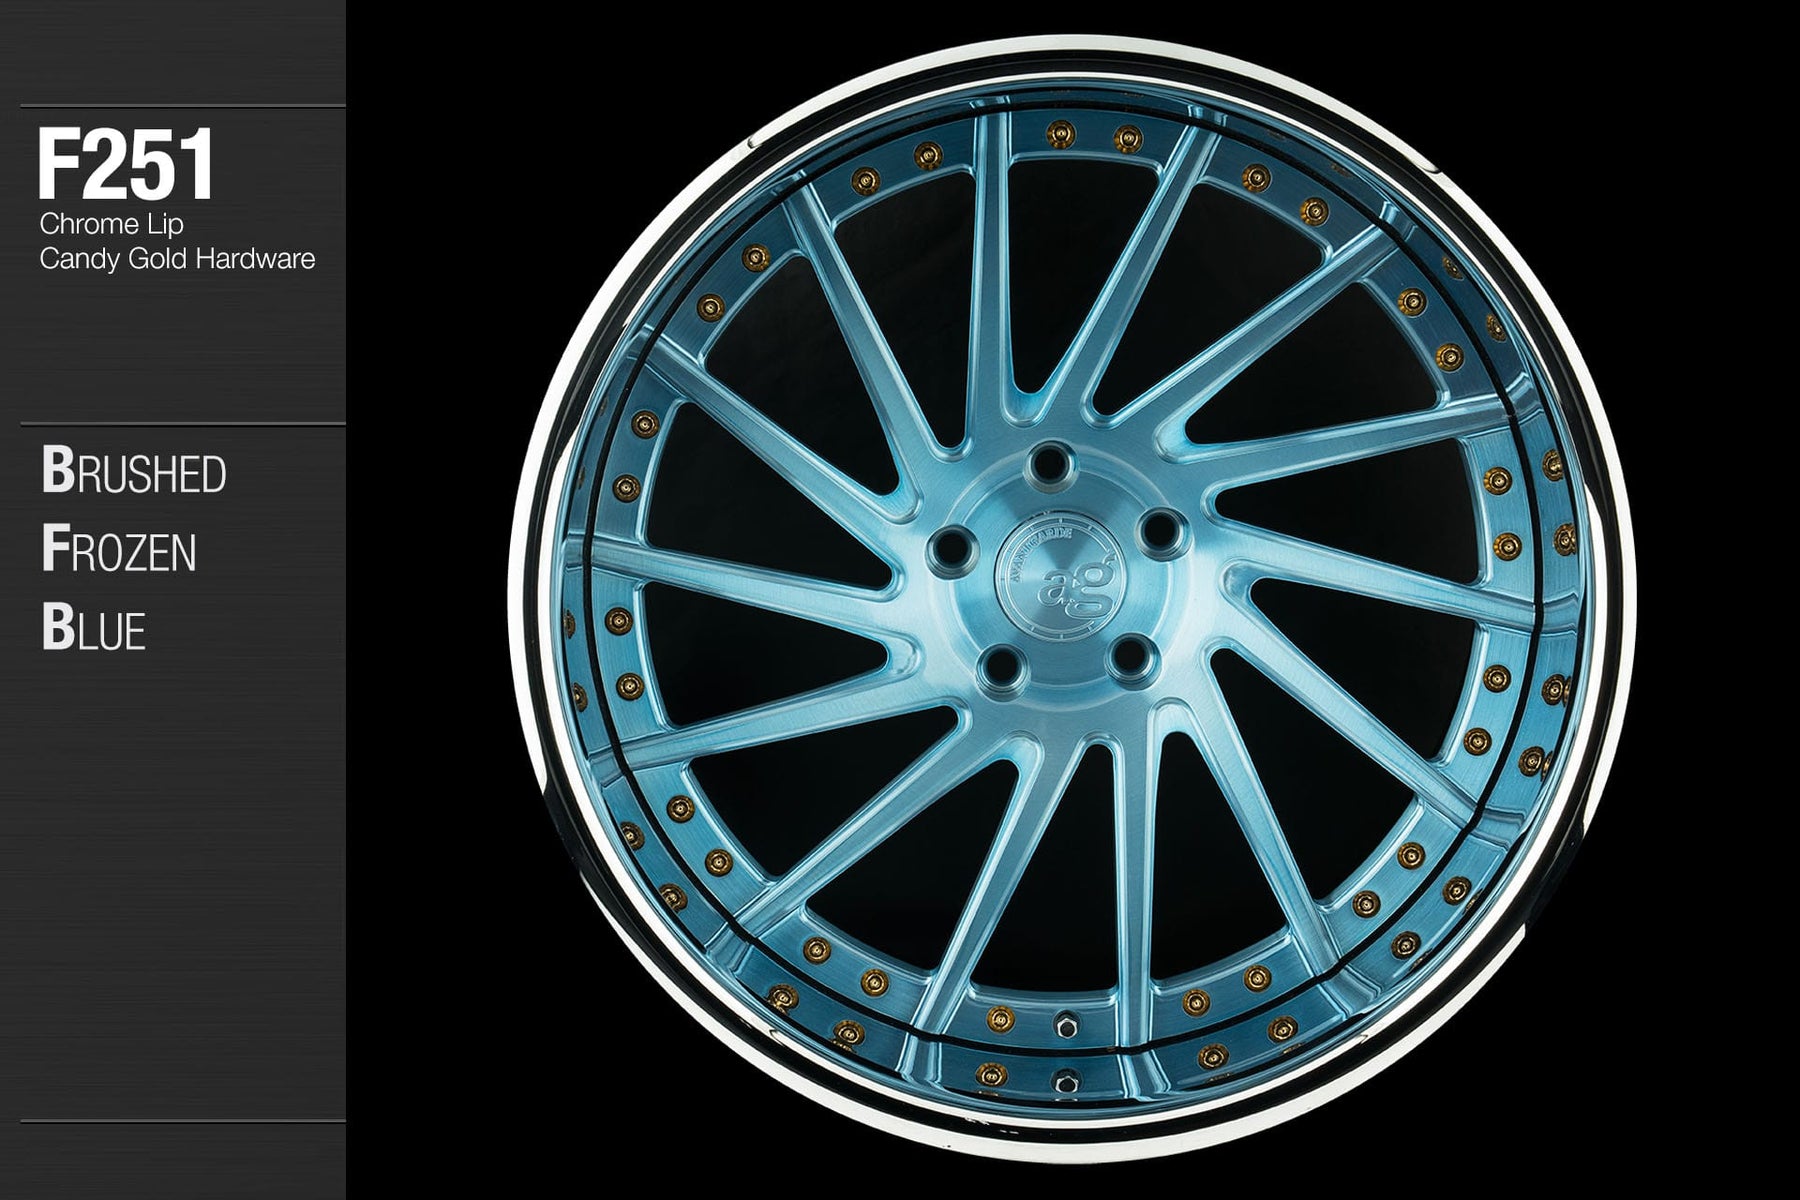Click the large capital B of "Brushed"
Image resolution: width=1800 pixels, height=1200 pixels.
pyautogui.click(x=53, y=472)
